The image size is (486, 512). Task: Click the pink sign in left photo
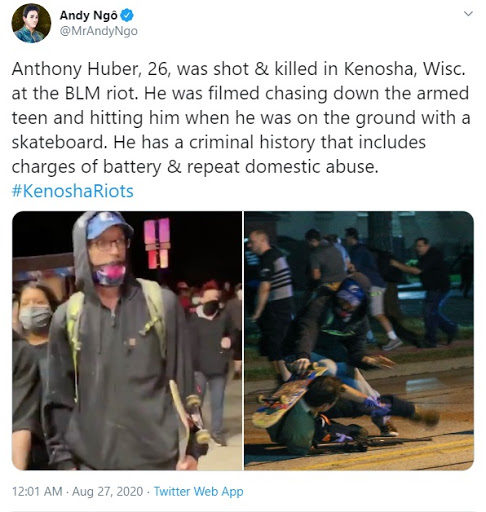click(x=157, y=243)
